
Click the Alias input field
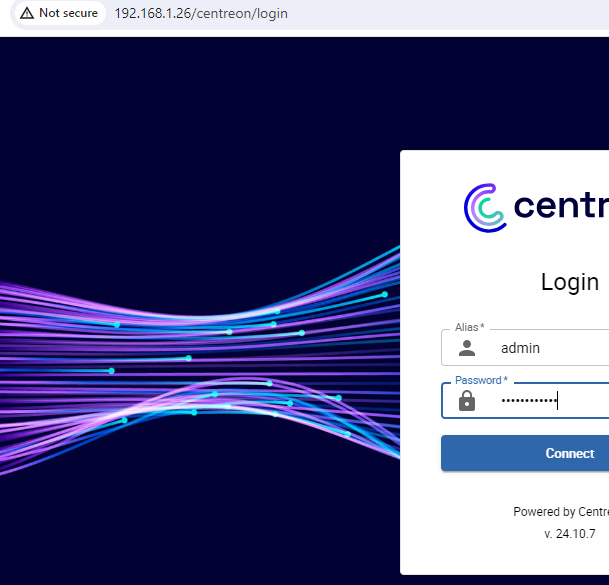[x=525, y=348]
